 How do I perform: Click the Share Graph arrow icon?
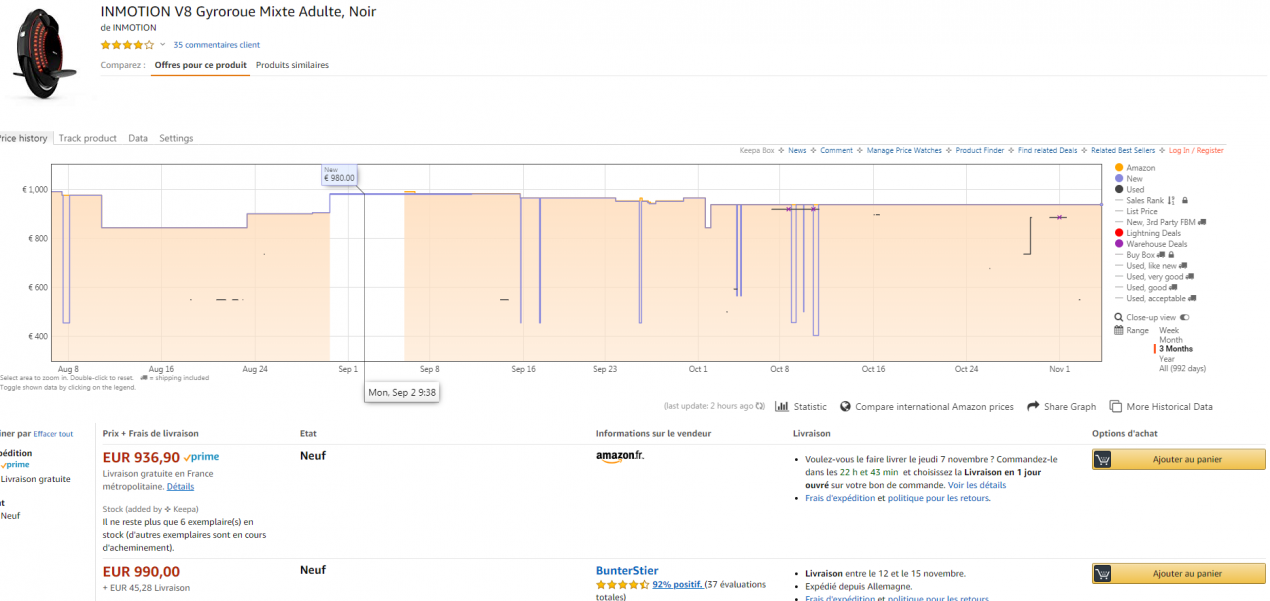(x=1034, y=407)
